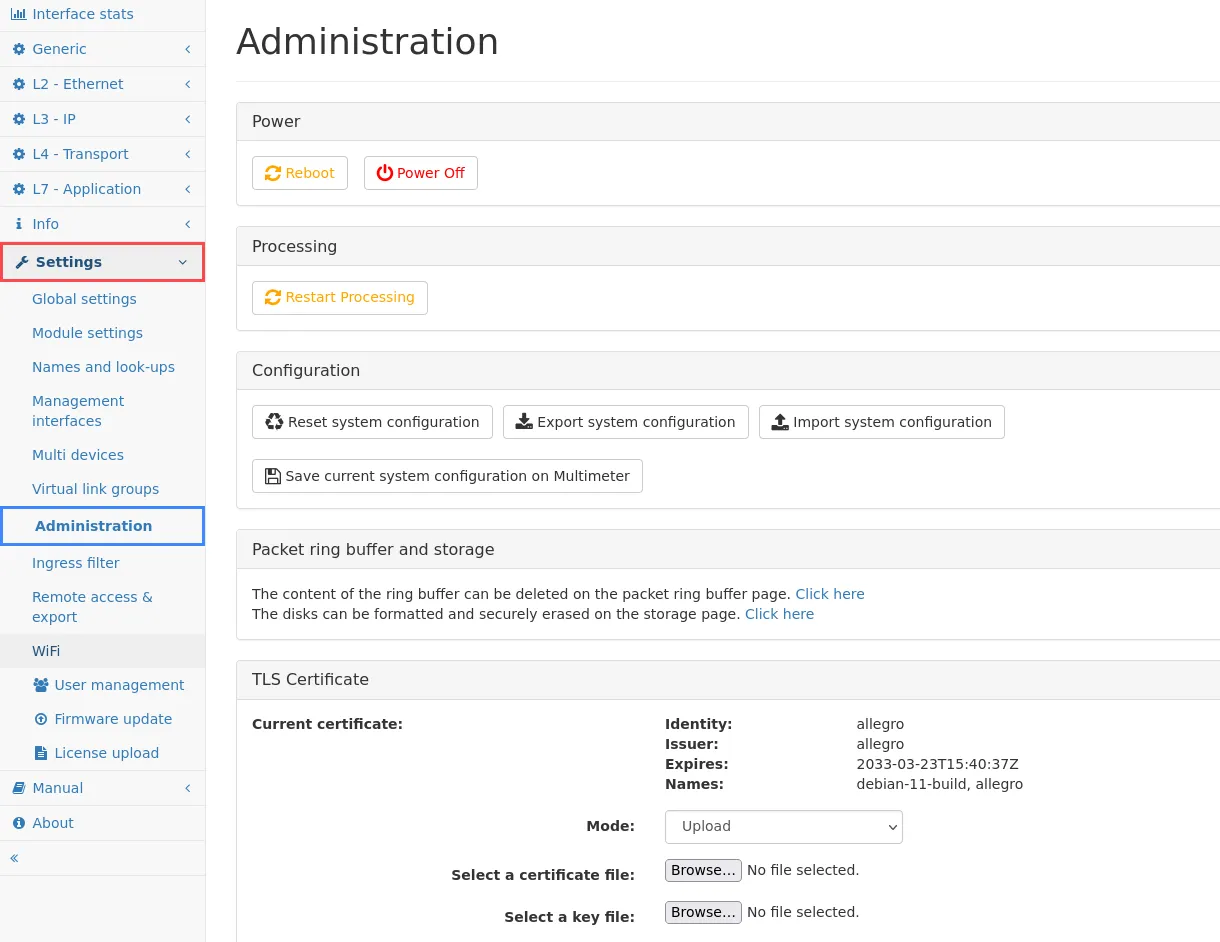The width and height of the screenshot is (1220, 942).
Task: Collapse the Settings menu chevron
Action: [182, 262]
